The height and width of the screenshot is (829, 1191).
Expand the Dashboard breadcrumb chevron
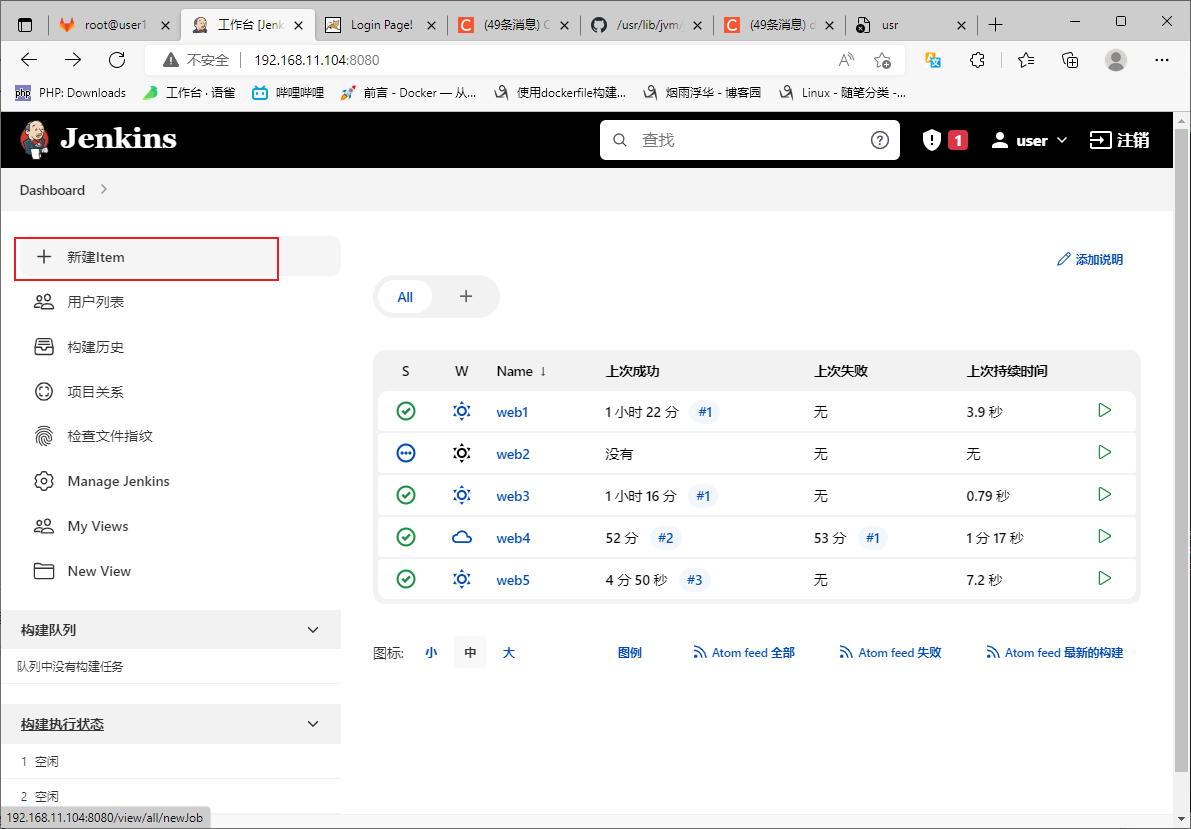point(104,189)
